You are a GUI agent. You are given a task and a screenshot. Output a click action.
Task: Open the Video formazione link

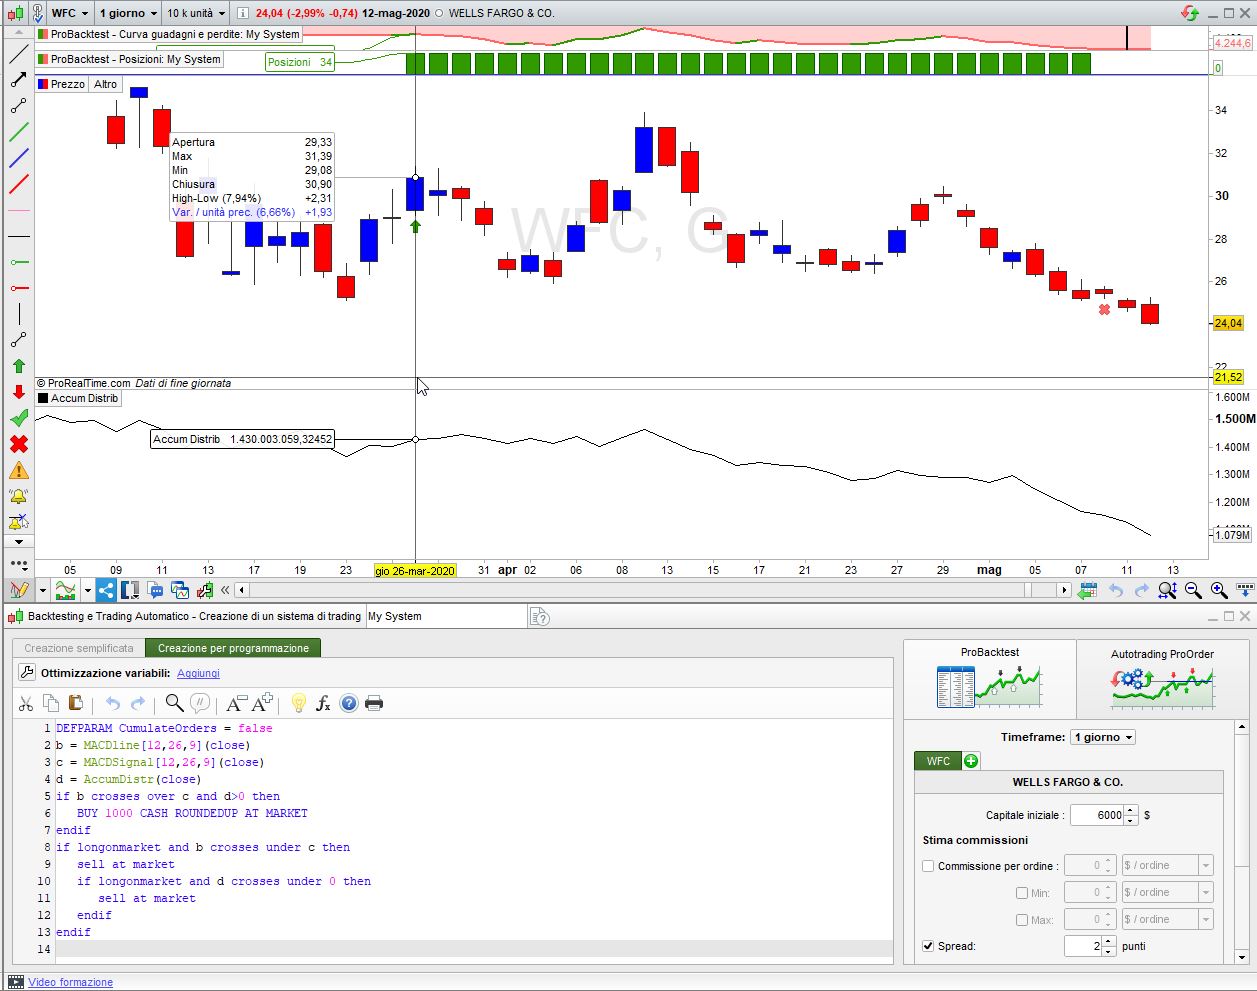point(70,982)
